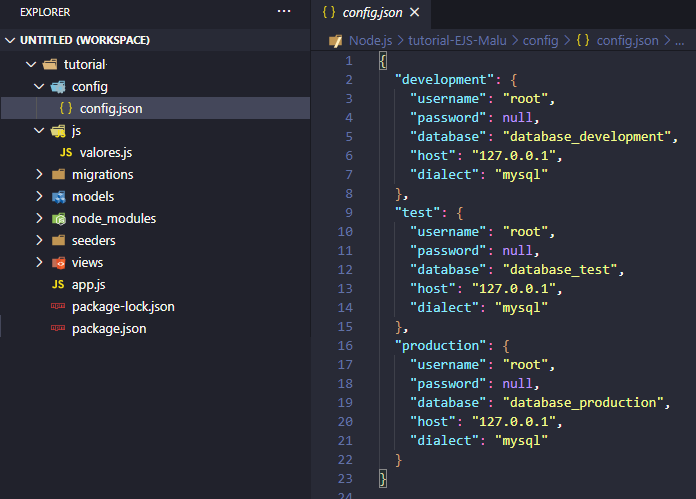Image resolution: width=696 pixels, height=499 pixels.
Task: Click the models folder icon
Action: tap(58, 197)
